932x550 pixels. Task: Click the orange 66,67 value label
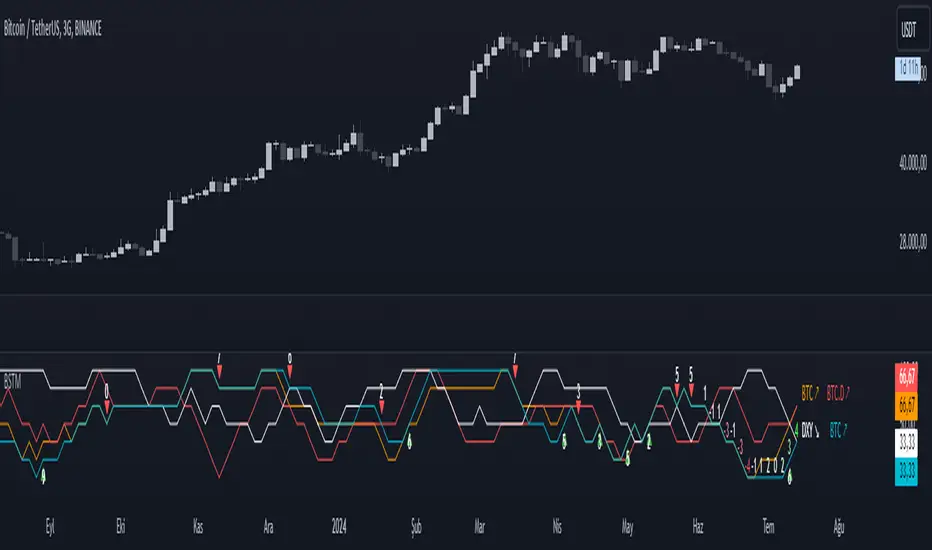click(906, 406)
